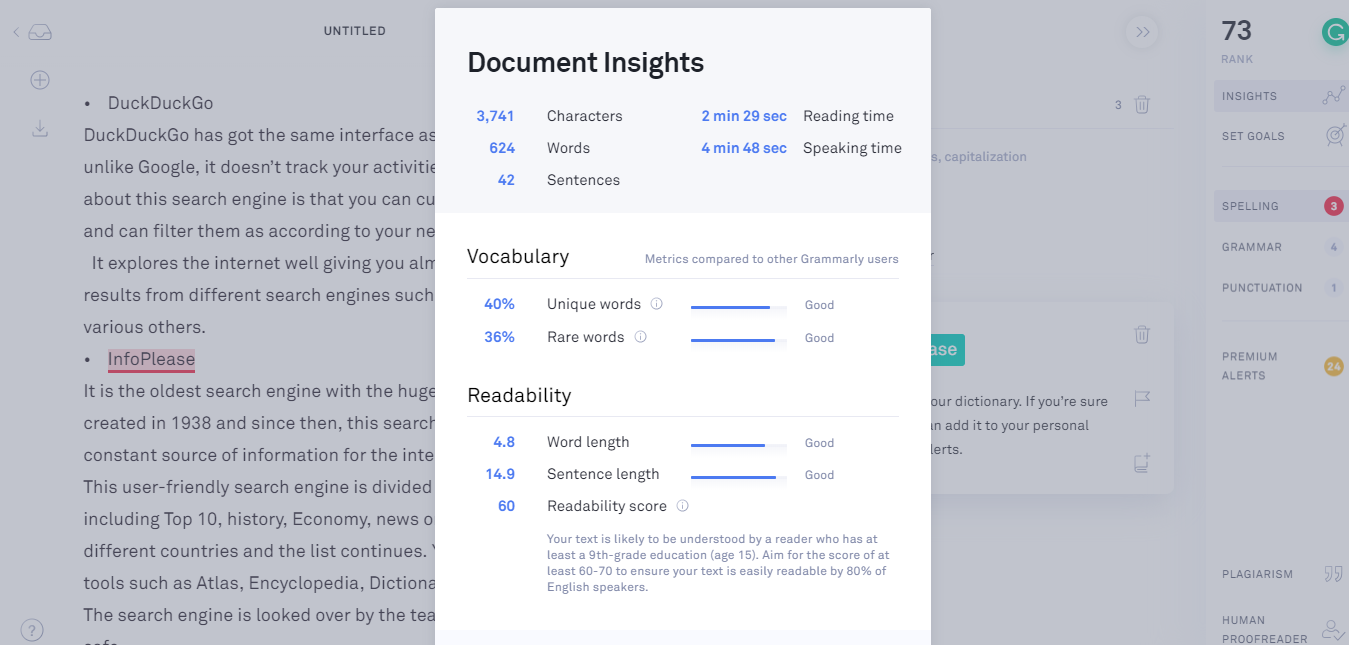The image size is (1349, 645).
Task: Click the info icon beside Unique words
Action: click(x=657, y=304)
